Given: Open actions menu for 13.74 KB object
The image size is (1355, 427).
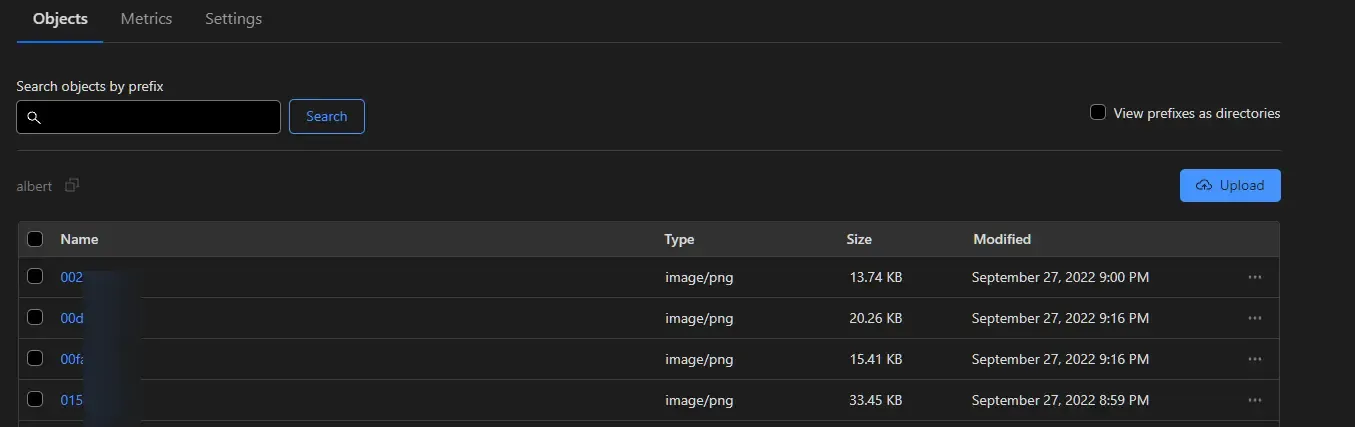Looking at the screenshot, I should tap(1255, 277).
